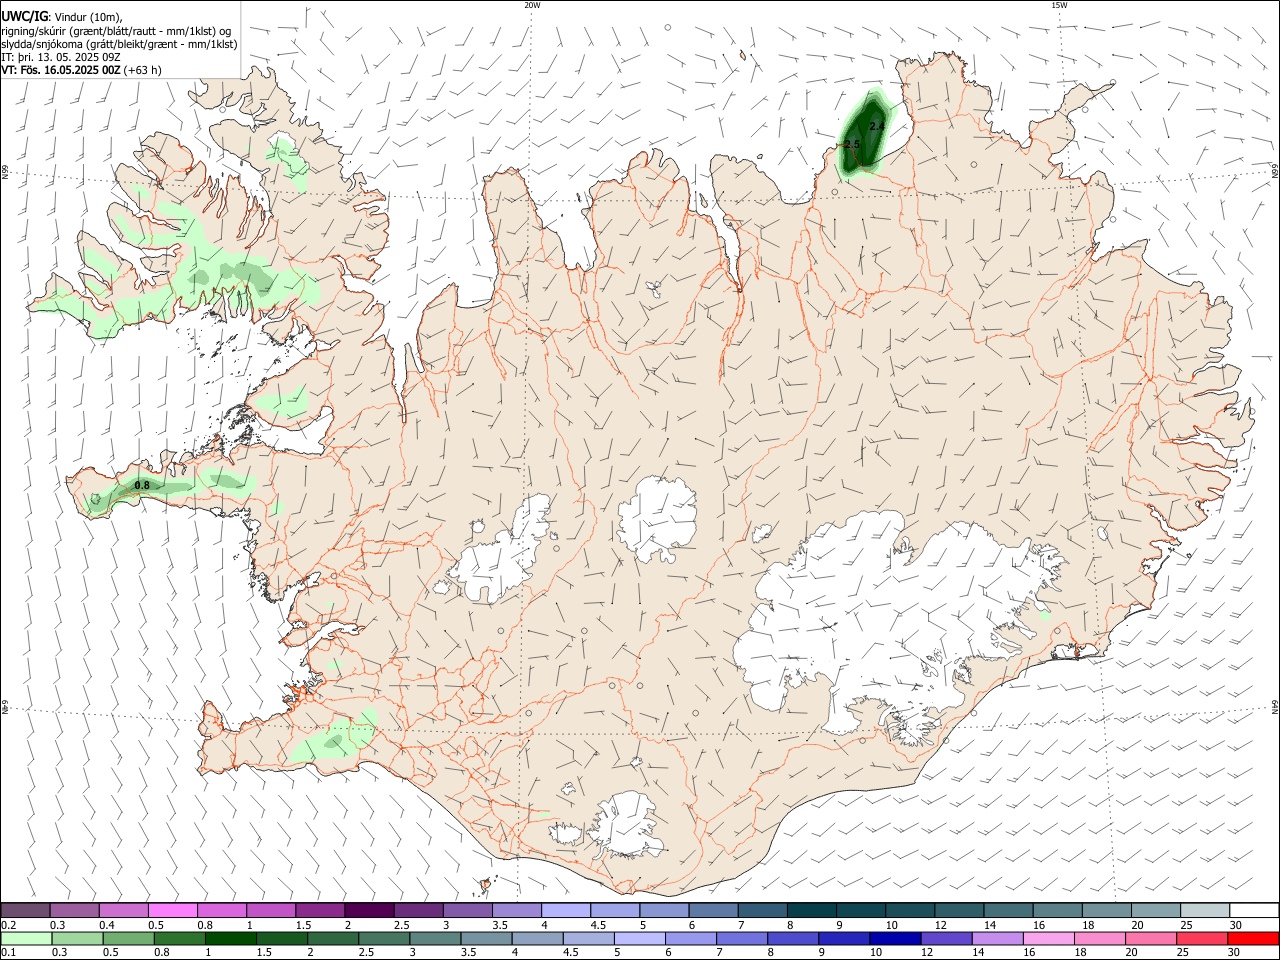Click the bright red 30 swatch in lower legend row
The image size is (1280, 960).
(1252, 939)
